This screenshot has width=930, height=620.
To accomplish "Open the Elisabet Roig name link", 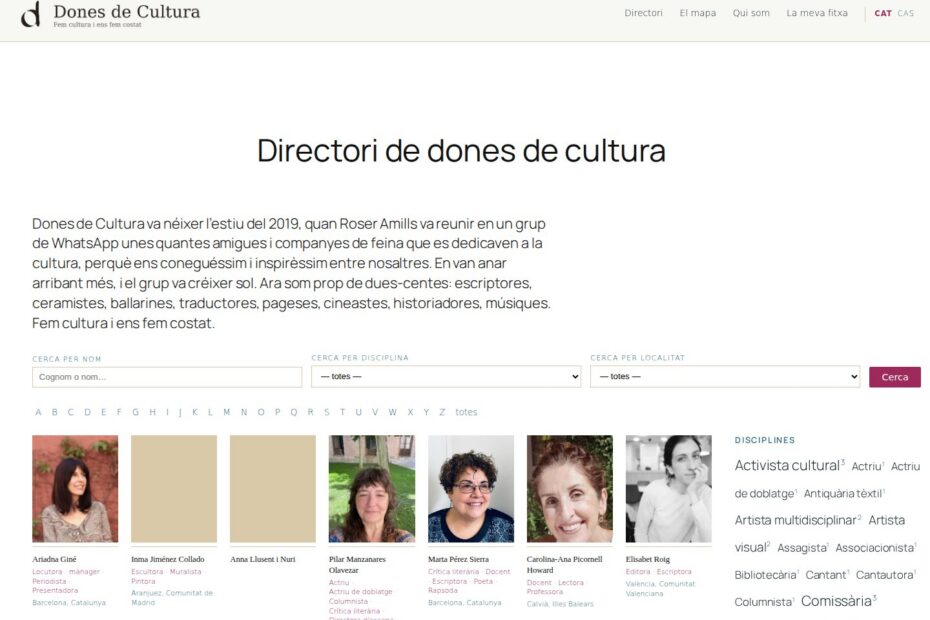I will click(x=647, y=559).
